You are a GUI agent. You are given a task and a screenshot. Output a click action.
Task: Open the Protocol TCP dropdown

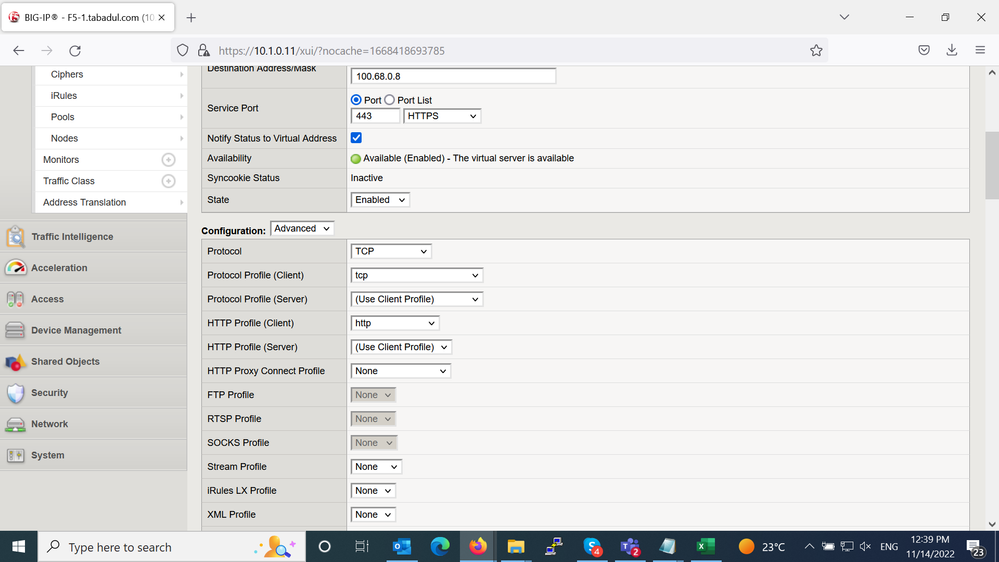tap(391, 252)
